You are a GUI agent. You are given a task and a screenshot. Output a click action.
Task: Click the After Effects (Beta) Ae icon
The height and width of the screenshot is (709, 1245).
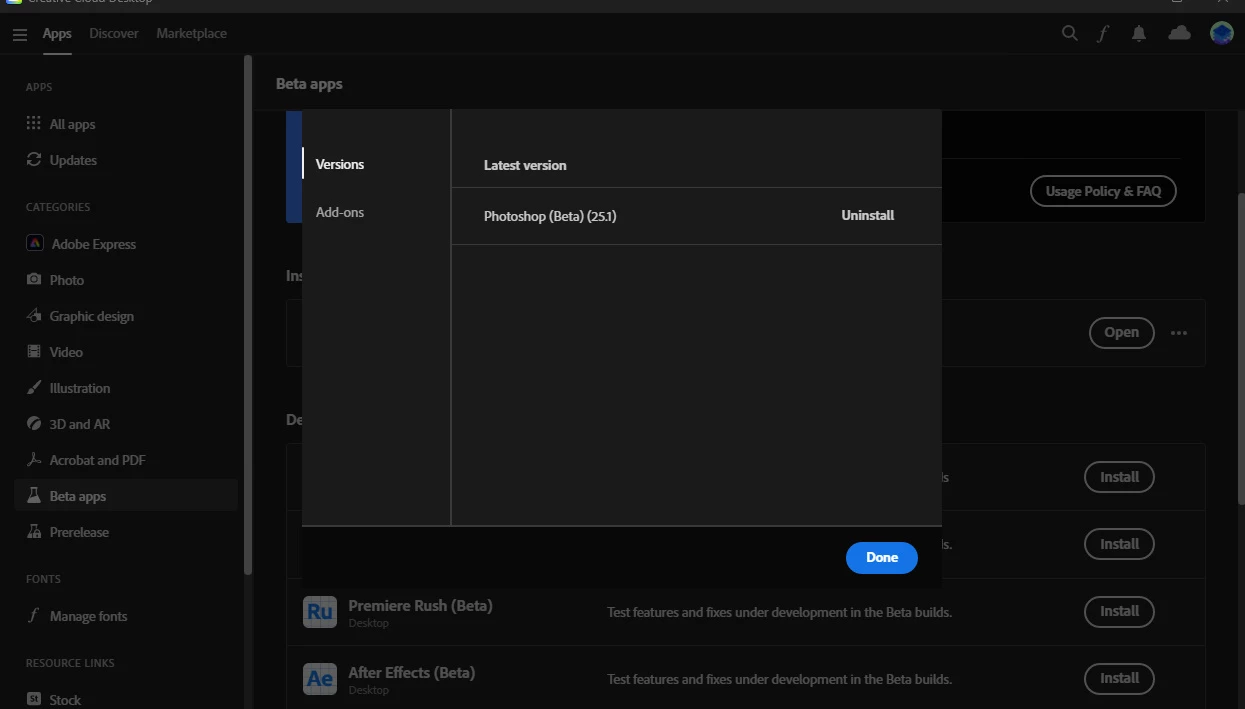click(320, 678)
